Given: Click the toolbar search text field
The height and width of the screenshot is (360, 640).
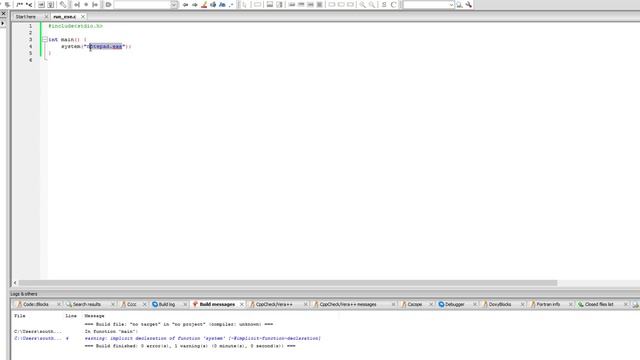Looking at the screenshot, I should 426,4.
